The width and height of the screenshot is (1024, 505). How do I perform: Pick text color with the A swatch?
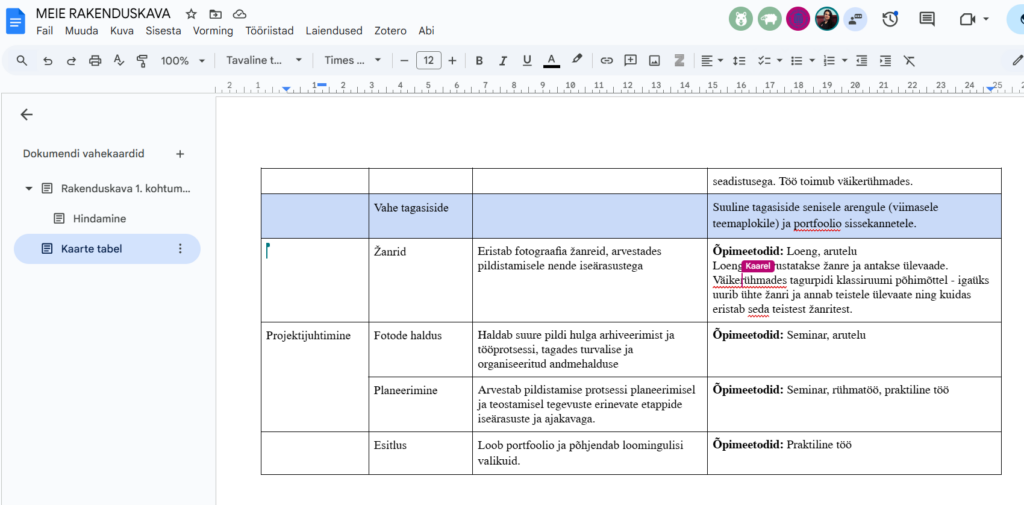pyautogui.click(x=551, y=61)
